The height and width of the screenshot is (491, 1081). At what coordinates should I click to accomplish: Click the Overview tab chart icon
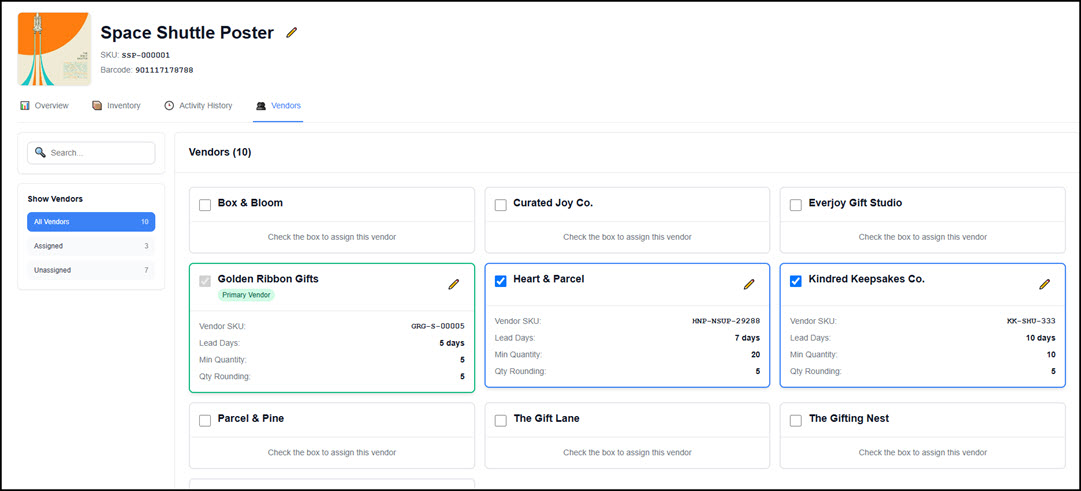[25, 105]
